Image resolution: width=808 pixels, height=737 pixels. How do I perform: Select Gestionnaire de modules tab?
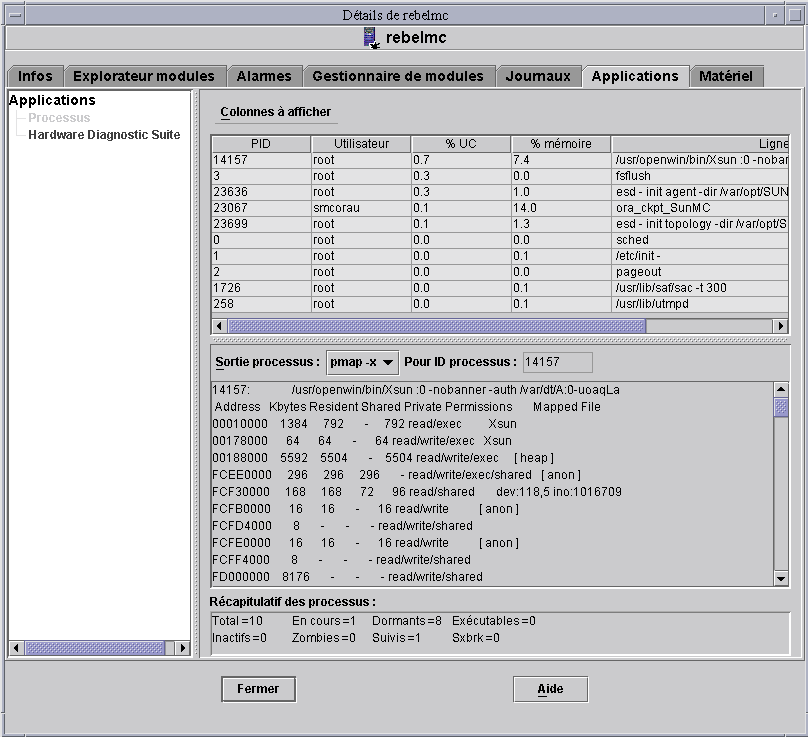tap(398, 76)
